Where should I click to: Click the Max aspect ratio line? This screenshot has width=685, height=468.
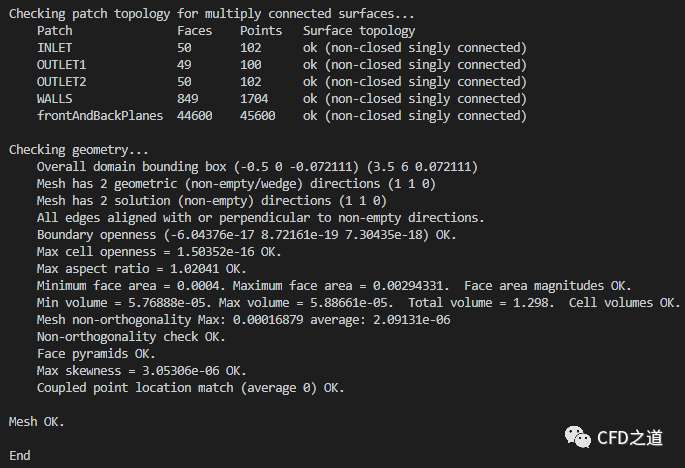(x=140, y=268)
